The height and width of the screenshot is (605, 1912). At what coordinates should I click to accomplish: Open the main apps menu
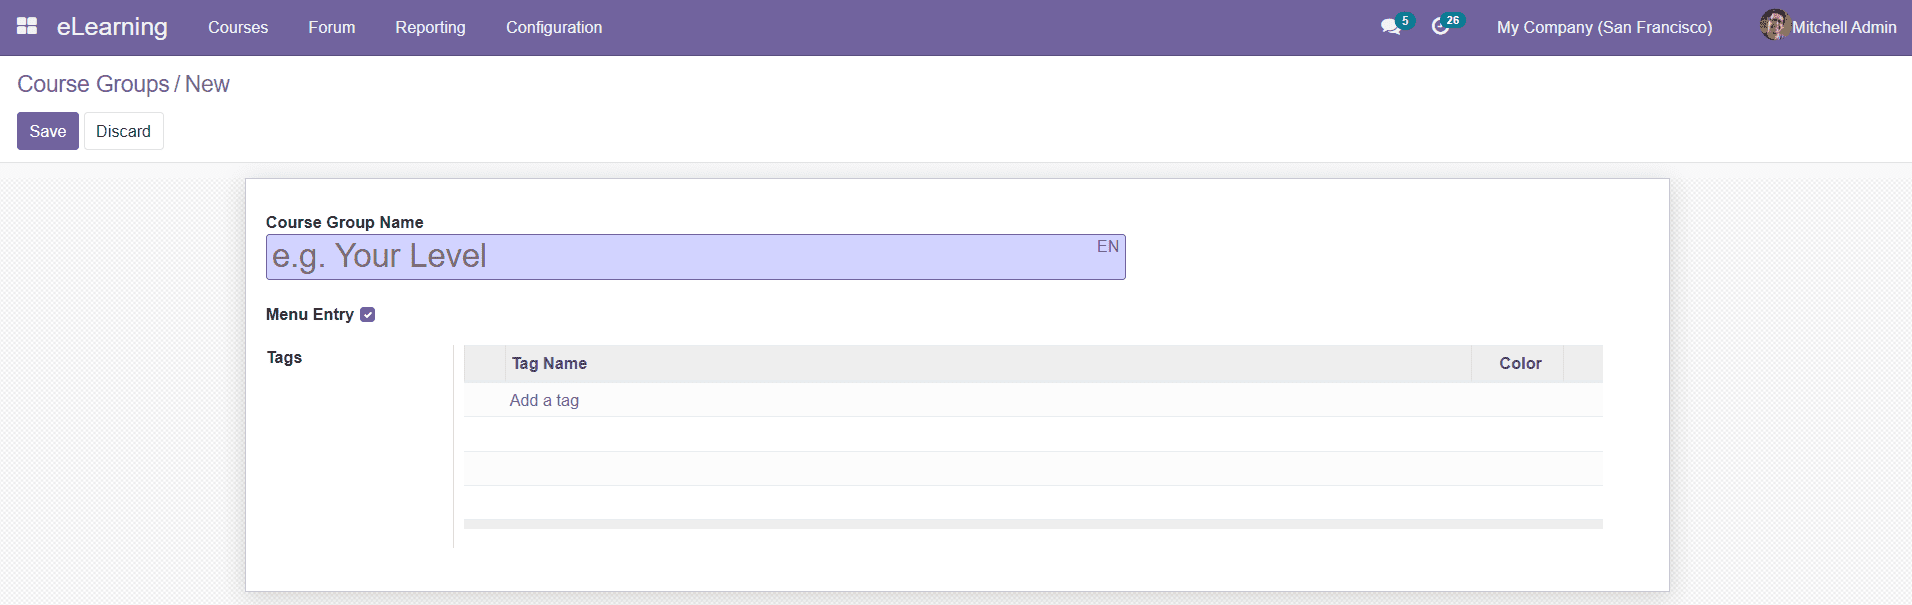26,24
